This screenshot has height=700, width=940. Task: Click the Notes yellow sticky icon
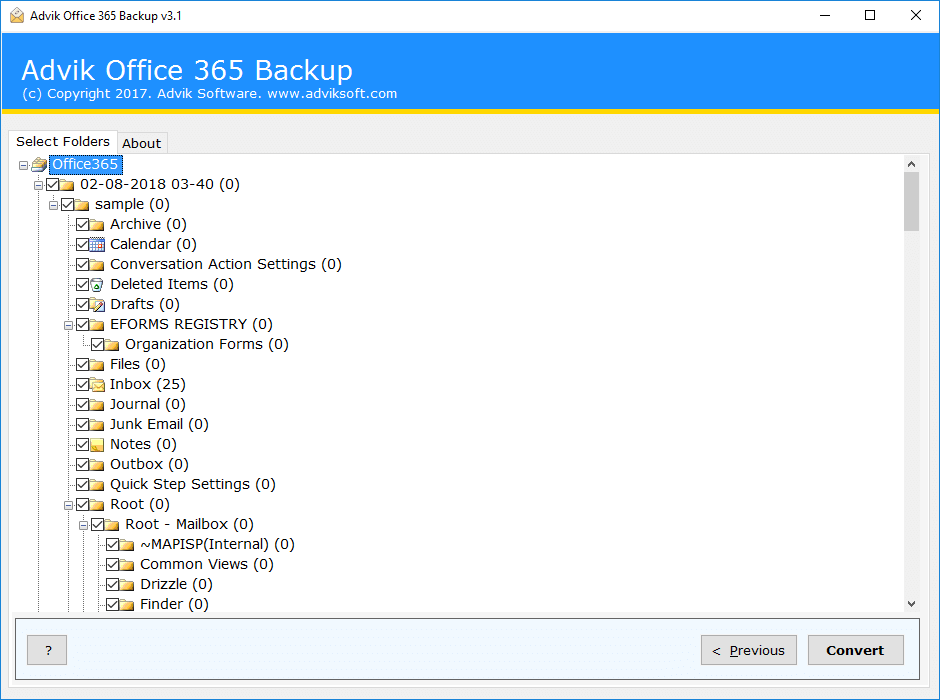(97, 445)
